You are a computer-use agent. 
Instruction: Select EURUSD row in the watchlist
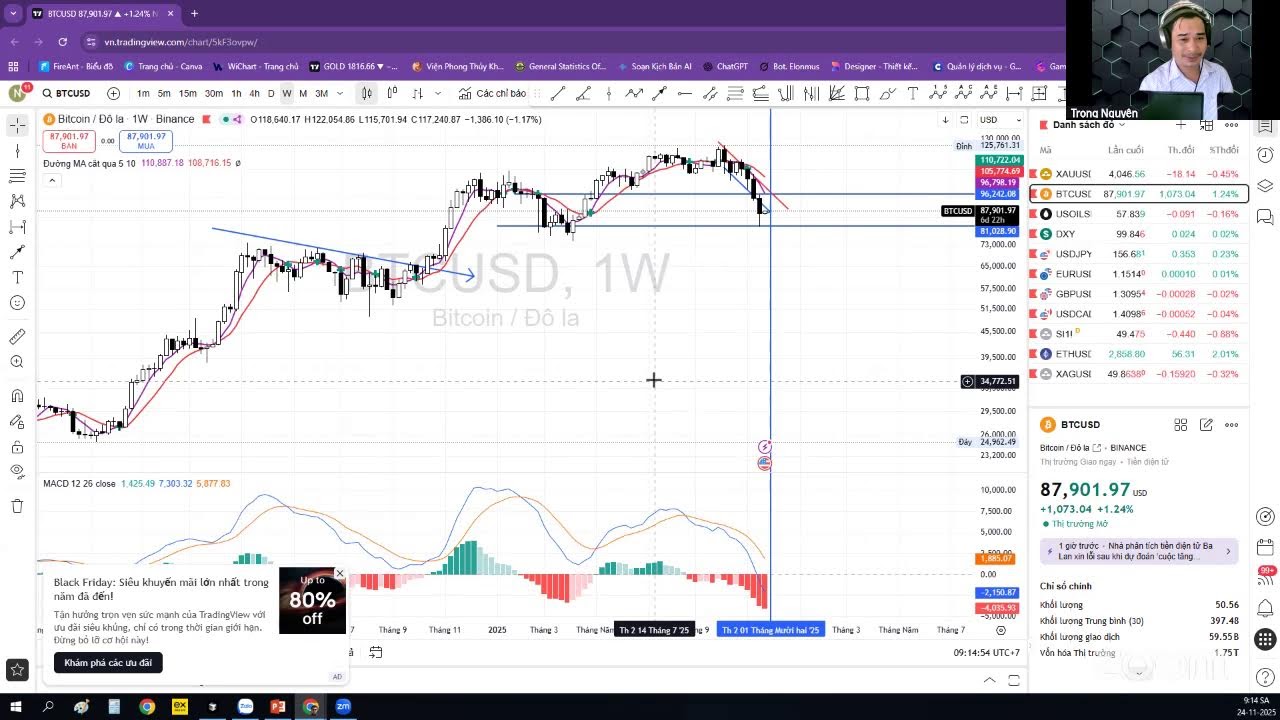click(x=1139, y=274)
